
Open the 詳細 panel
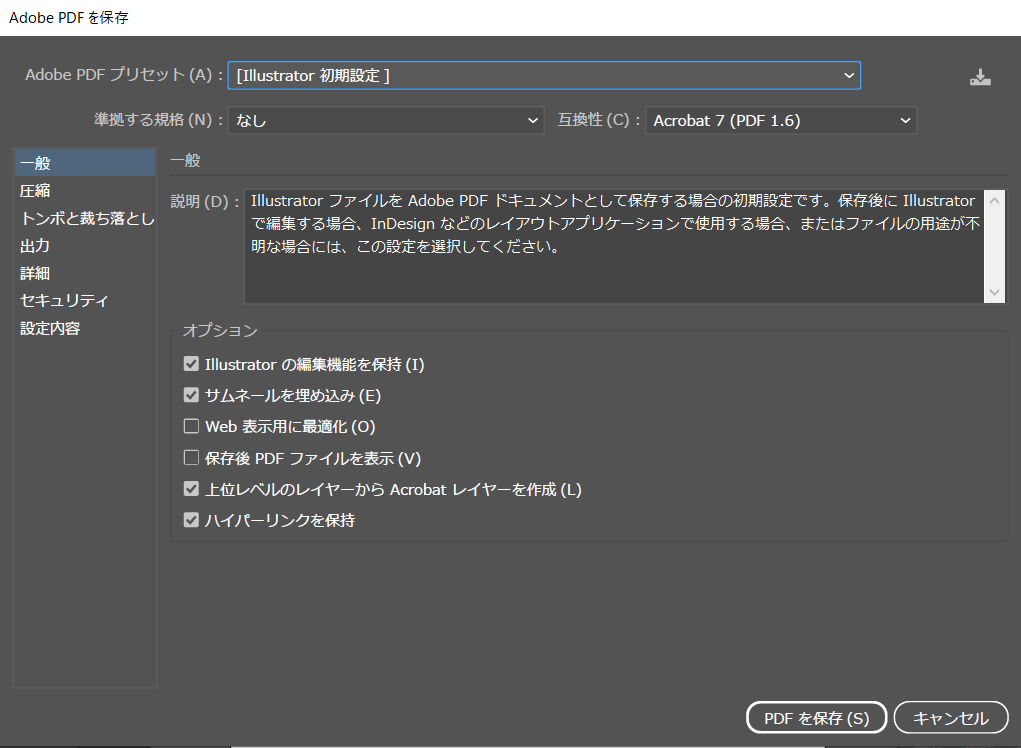[35, 272]
